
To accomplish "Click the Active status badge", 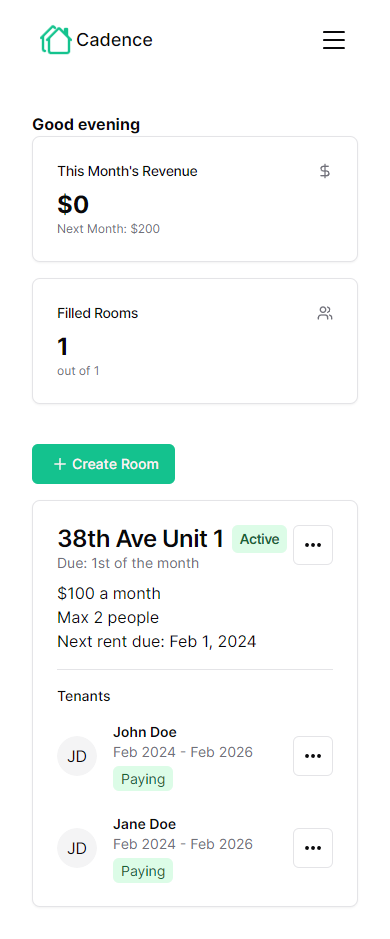I will click(x=259, y=539).
